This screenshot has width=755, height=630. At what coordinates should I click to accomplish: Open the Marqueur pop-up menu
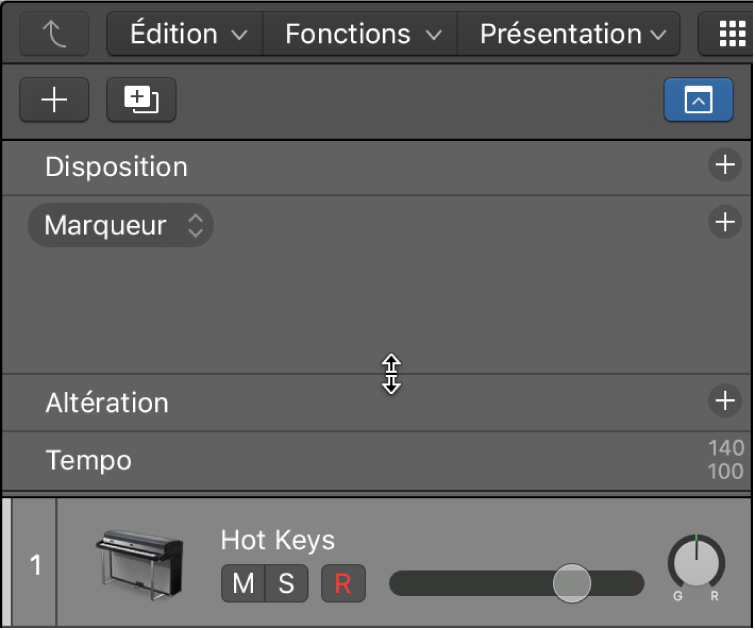tap(121, 226)
